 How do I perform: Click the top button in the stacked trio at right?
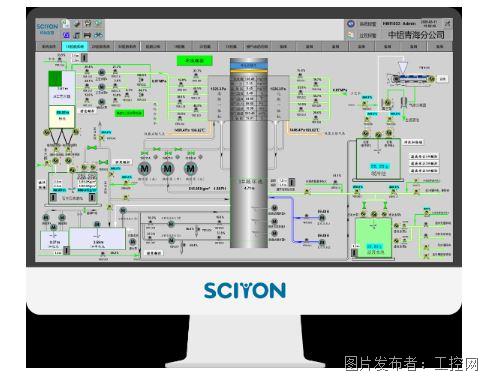(424, 156)
